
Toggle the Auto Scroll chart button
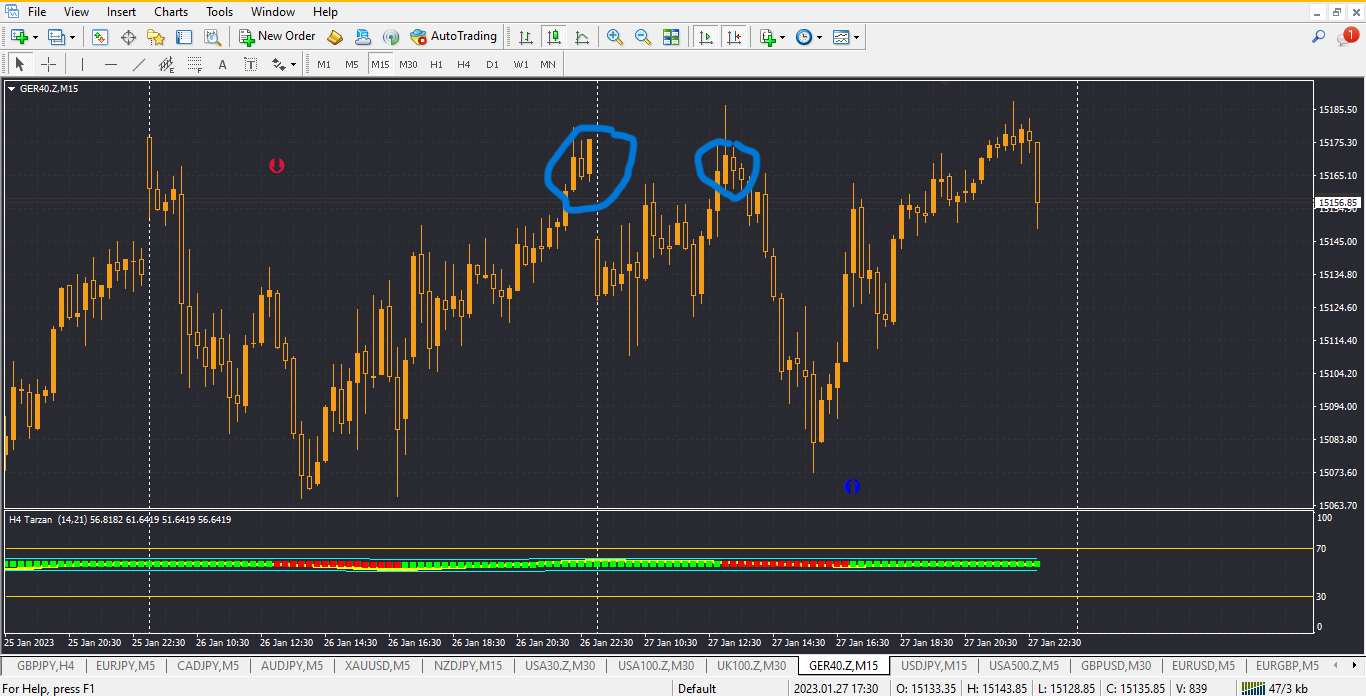[706, 37]
